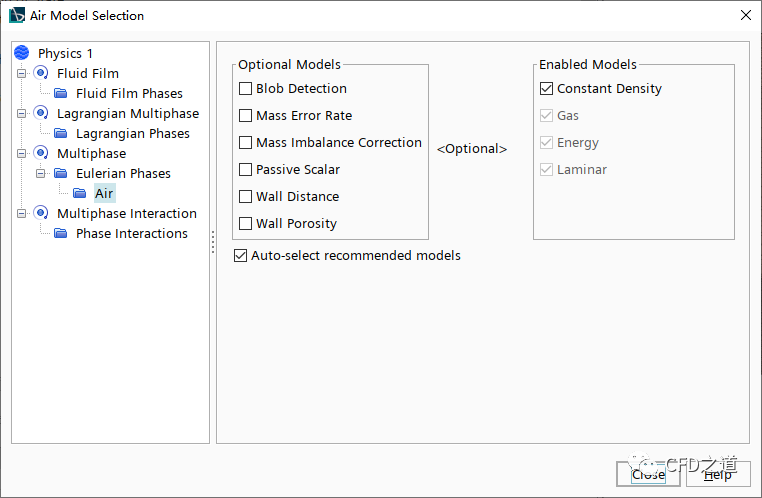Click the Air phase folder icon
The width and height of the screenshot is (762, 498).
tap(79, 193)
